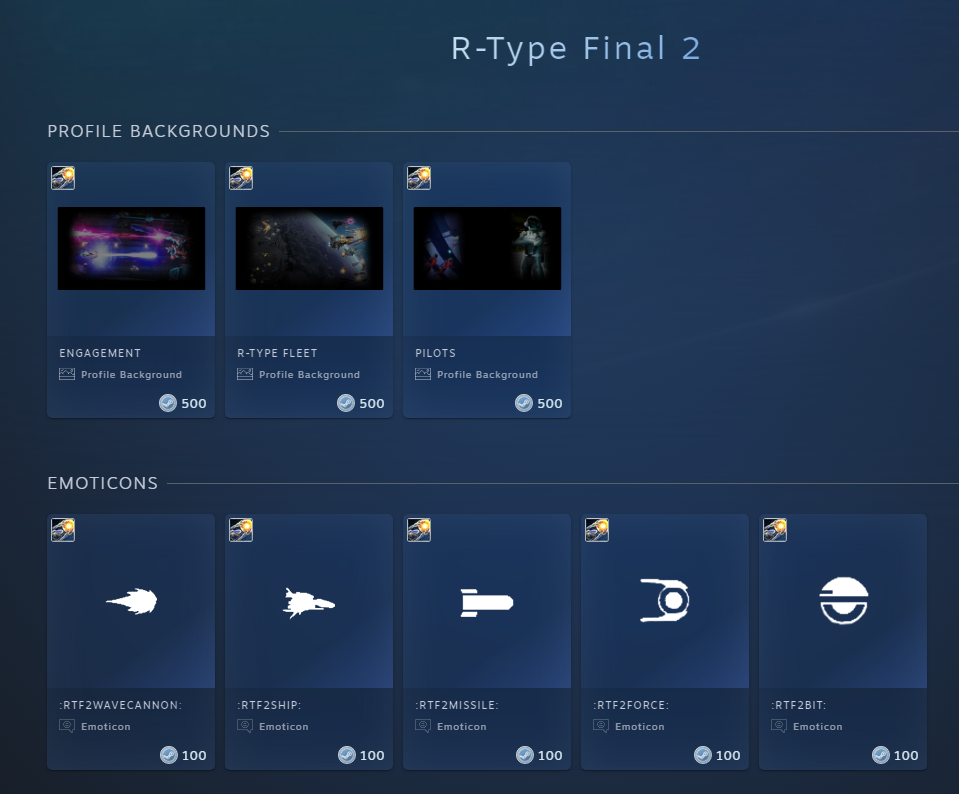The width and height of the screenshot is (959, 794).
Task: Click the missile emoticon icon
Action: point(487,602)
